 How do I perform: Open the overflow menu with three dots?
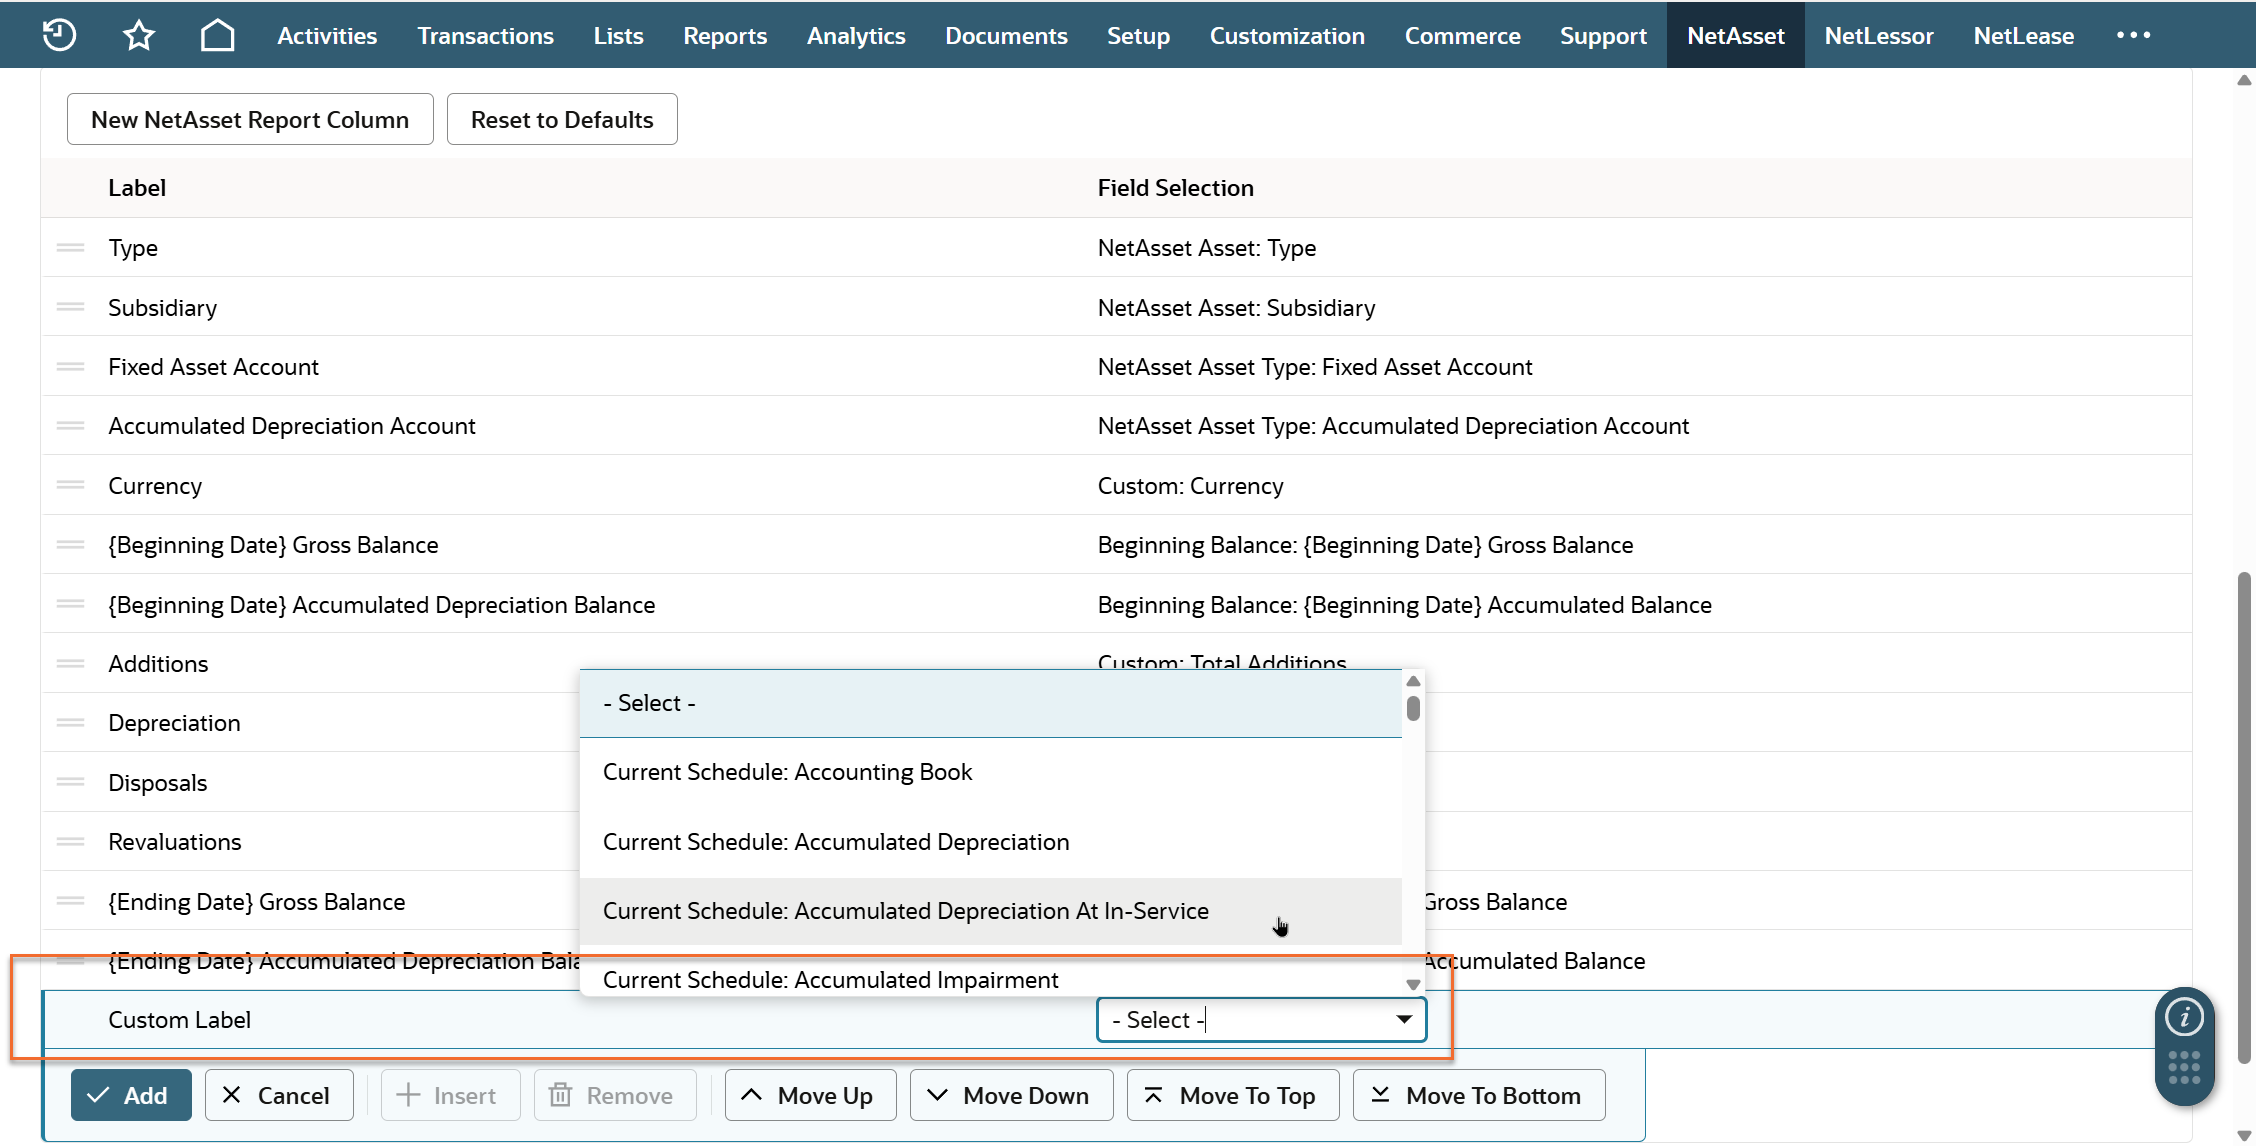2133,35
